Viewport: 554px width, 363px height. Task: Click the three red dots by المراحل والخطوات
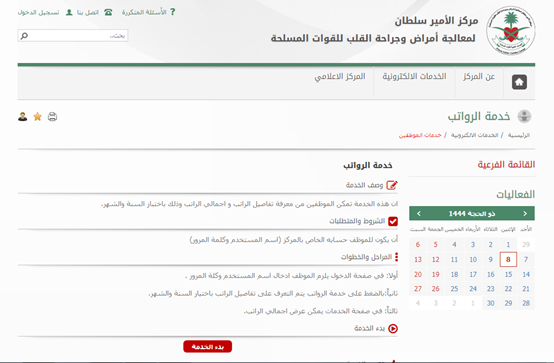coord(396,257)
